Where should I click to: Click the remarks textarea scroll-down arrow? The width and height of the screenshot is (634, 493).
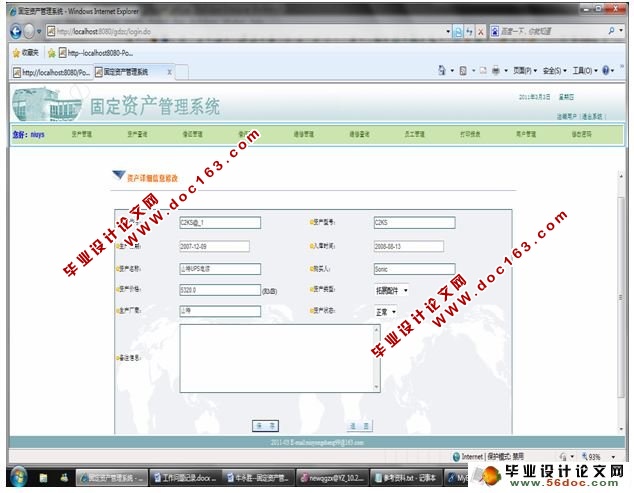376,387
